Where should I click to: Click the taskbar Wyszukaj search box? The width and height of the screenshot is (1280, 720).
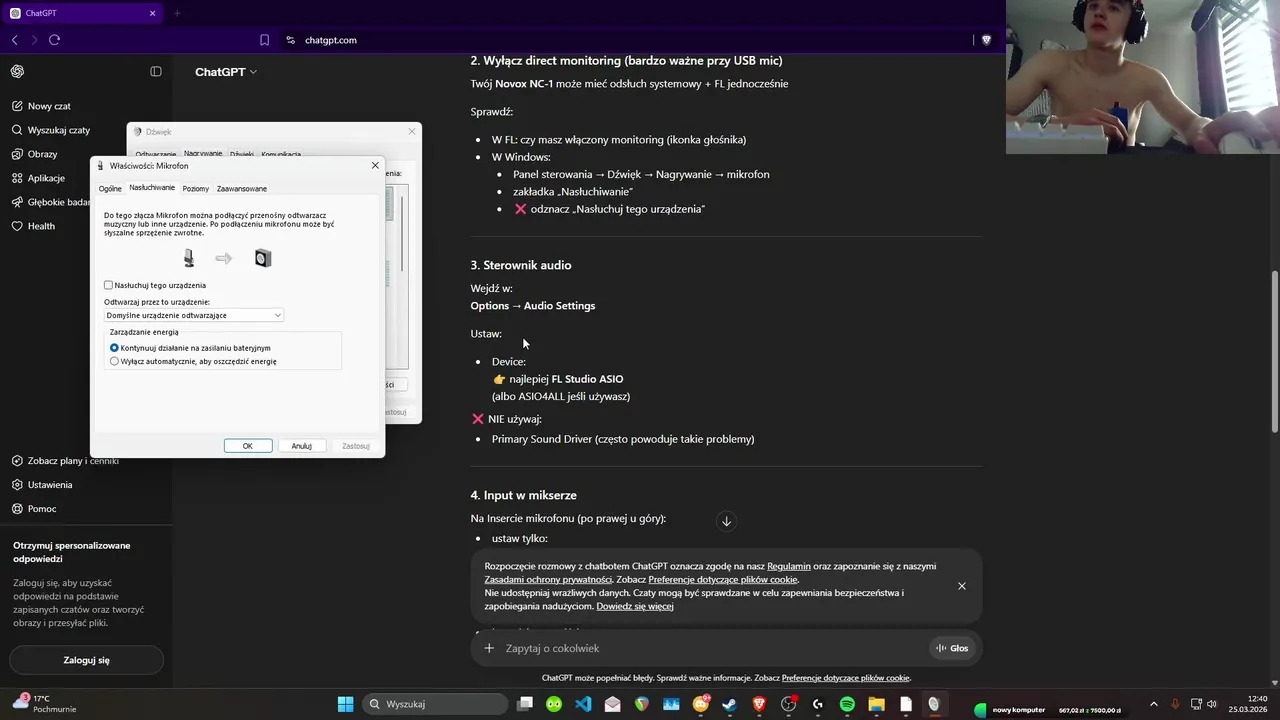pos(435,704)
